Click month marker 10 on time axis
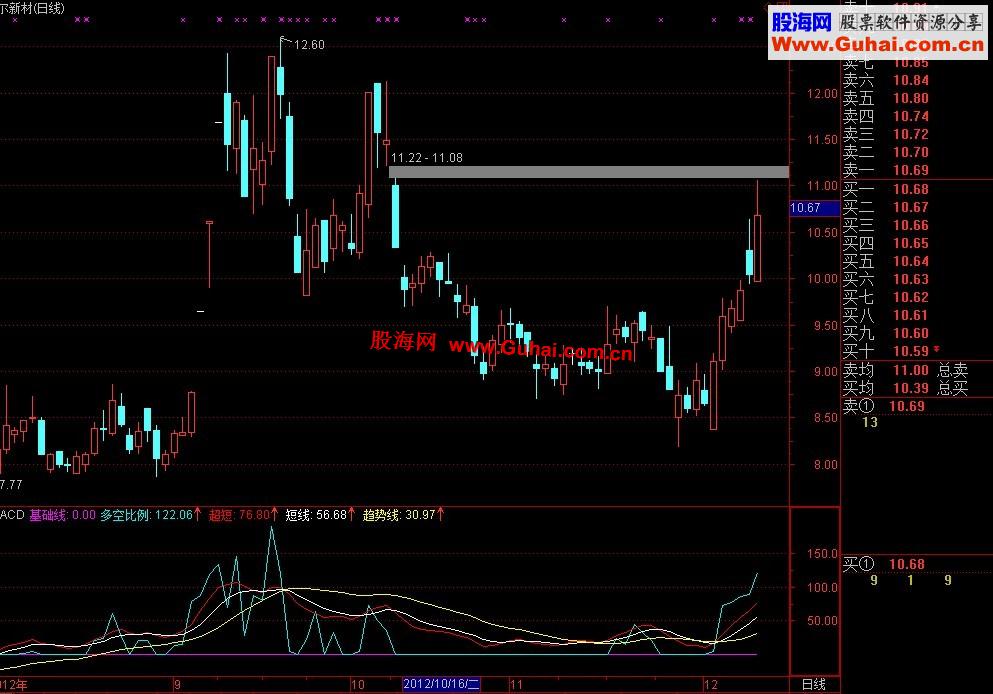 click(358, 685)
